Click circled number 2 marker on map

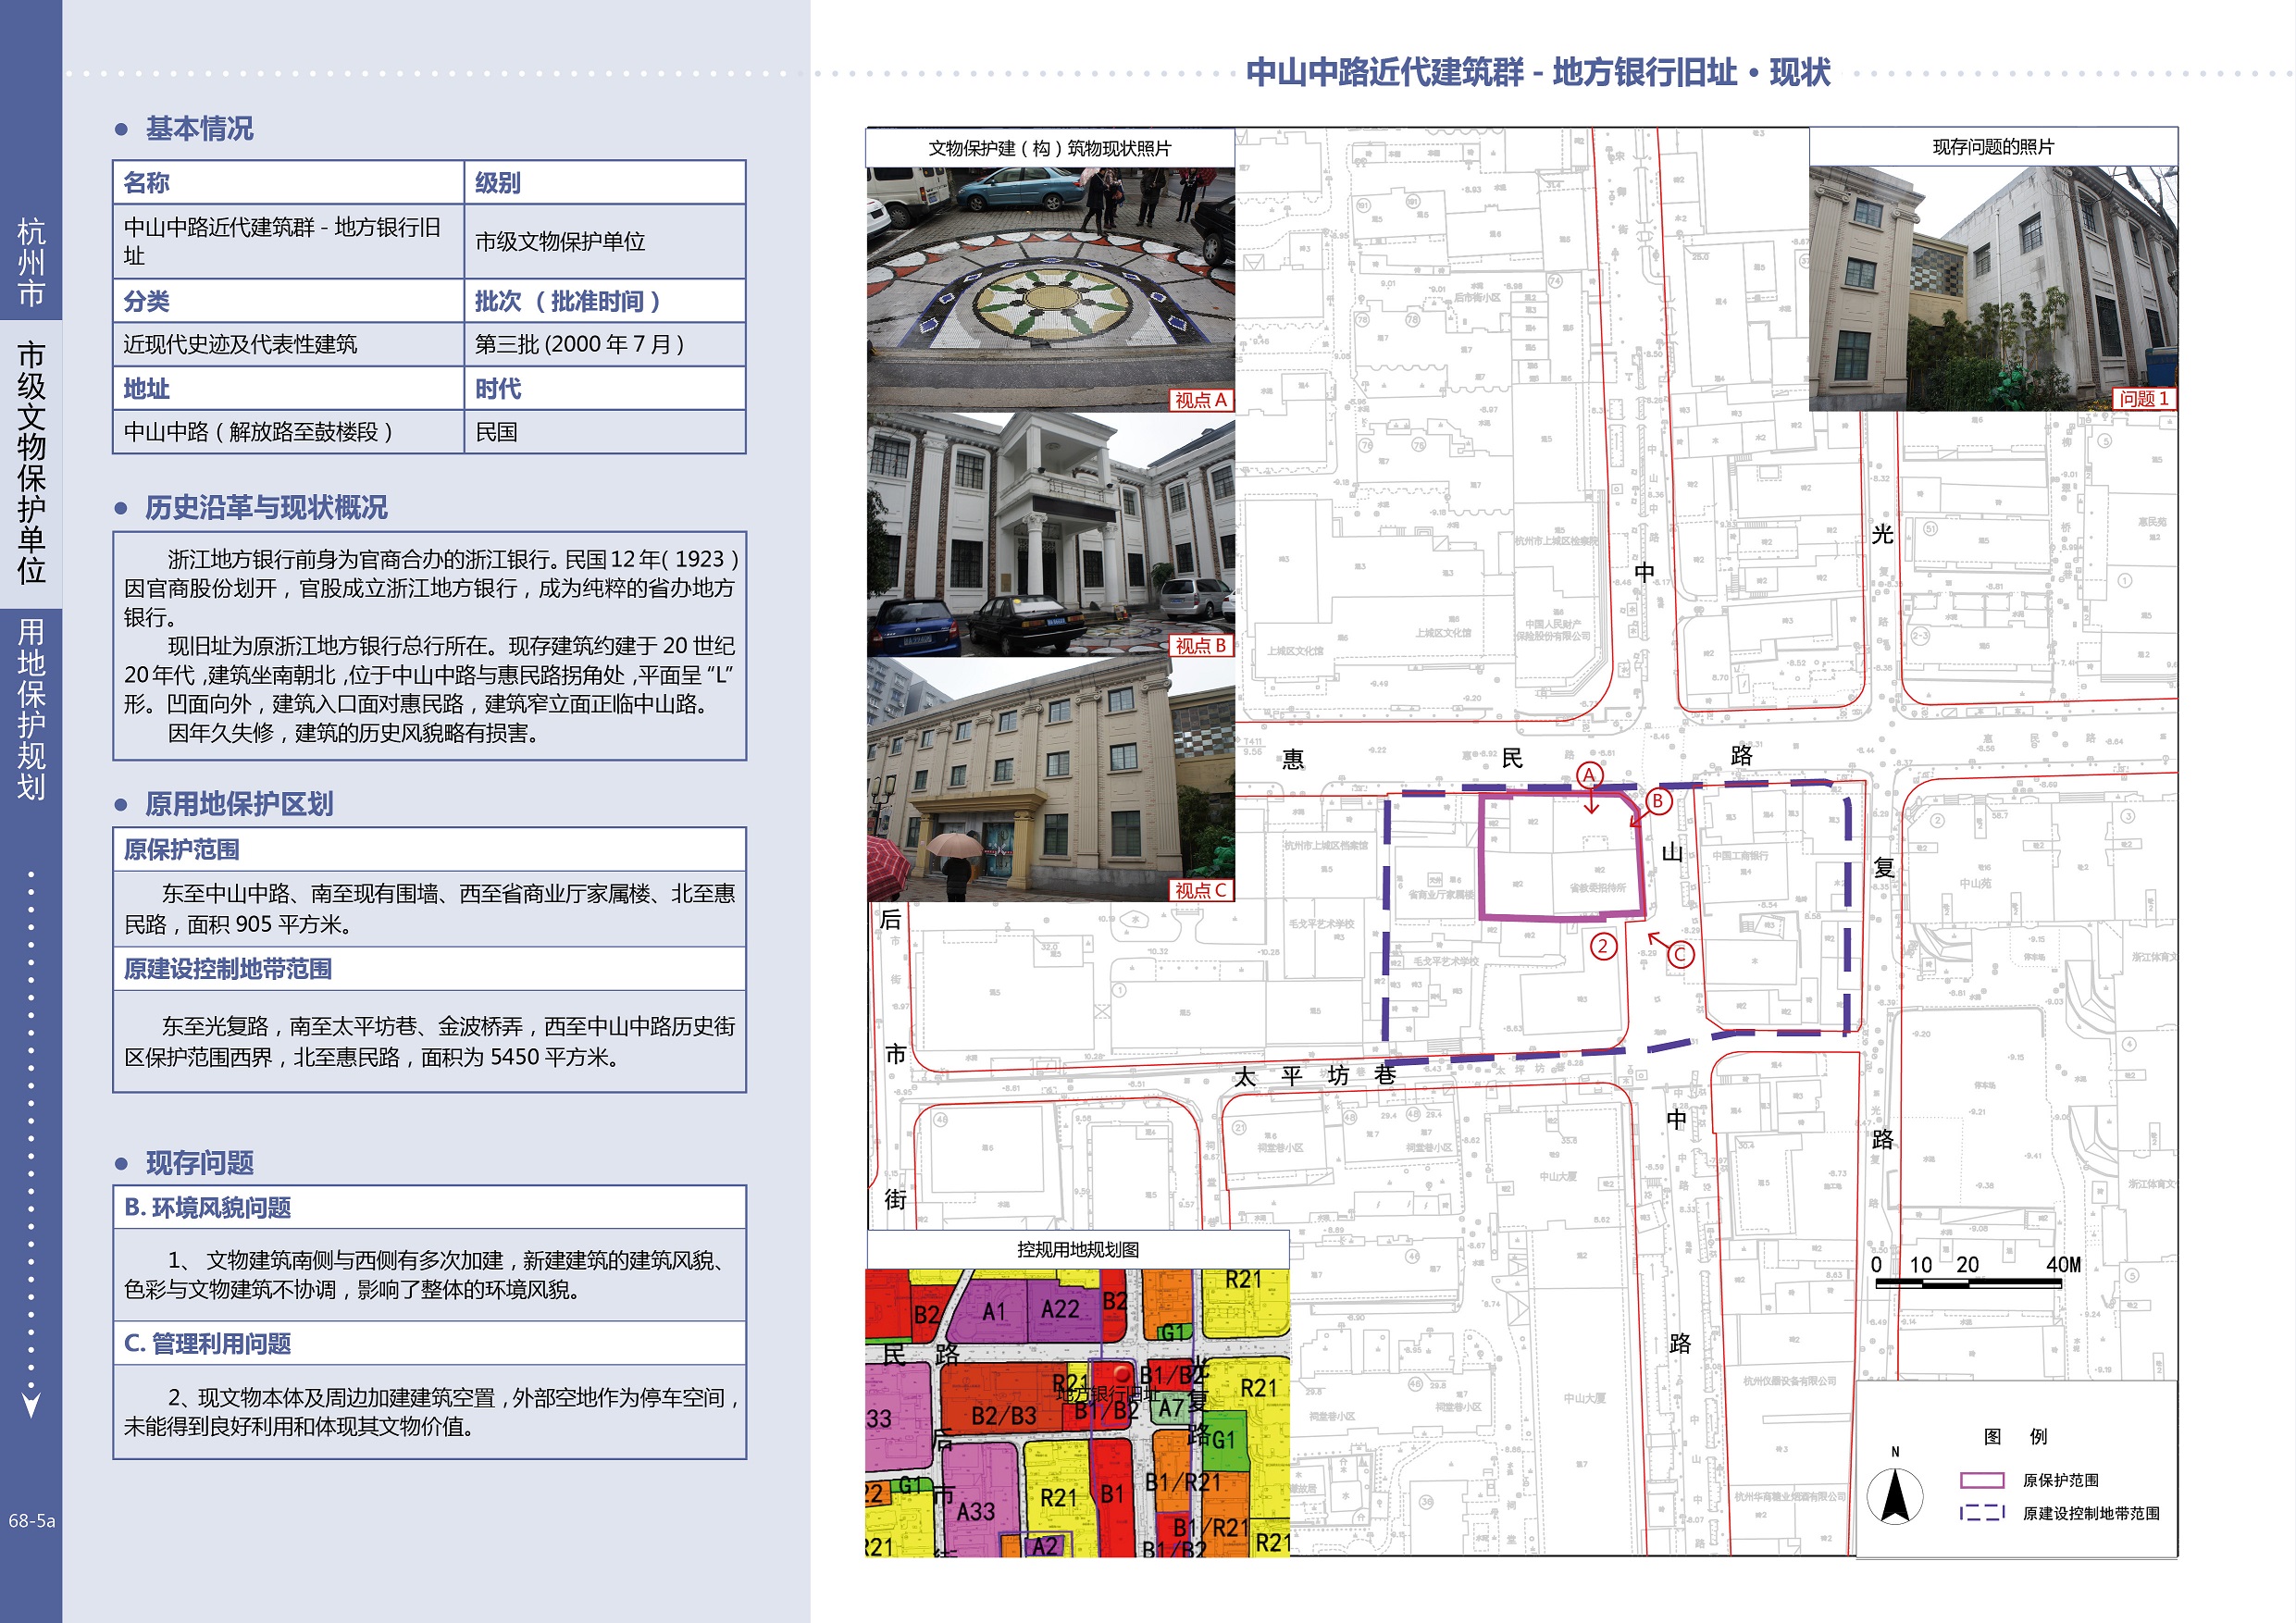[x=1603, y=946]
